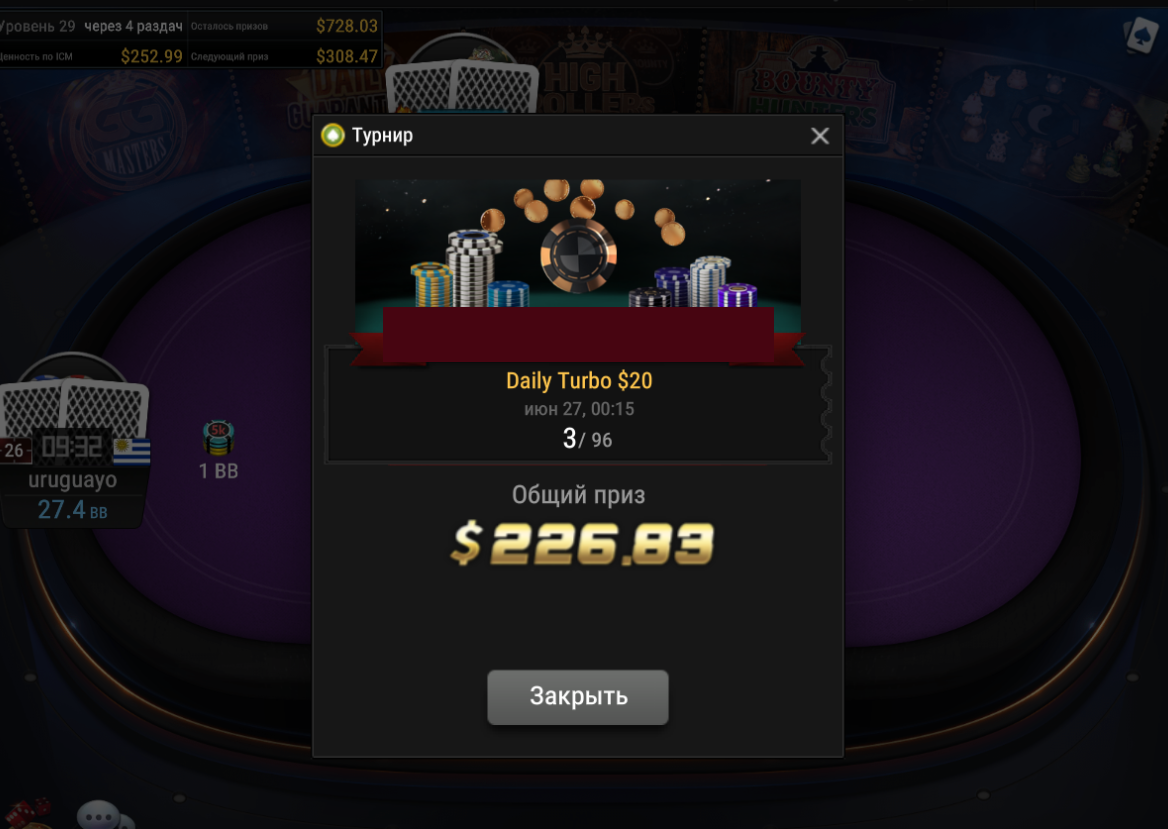This screenshot has height=829, width=1168.
Task: Click the Закрыть button
Action: (577, 696)
